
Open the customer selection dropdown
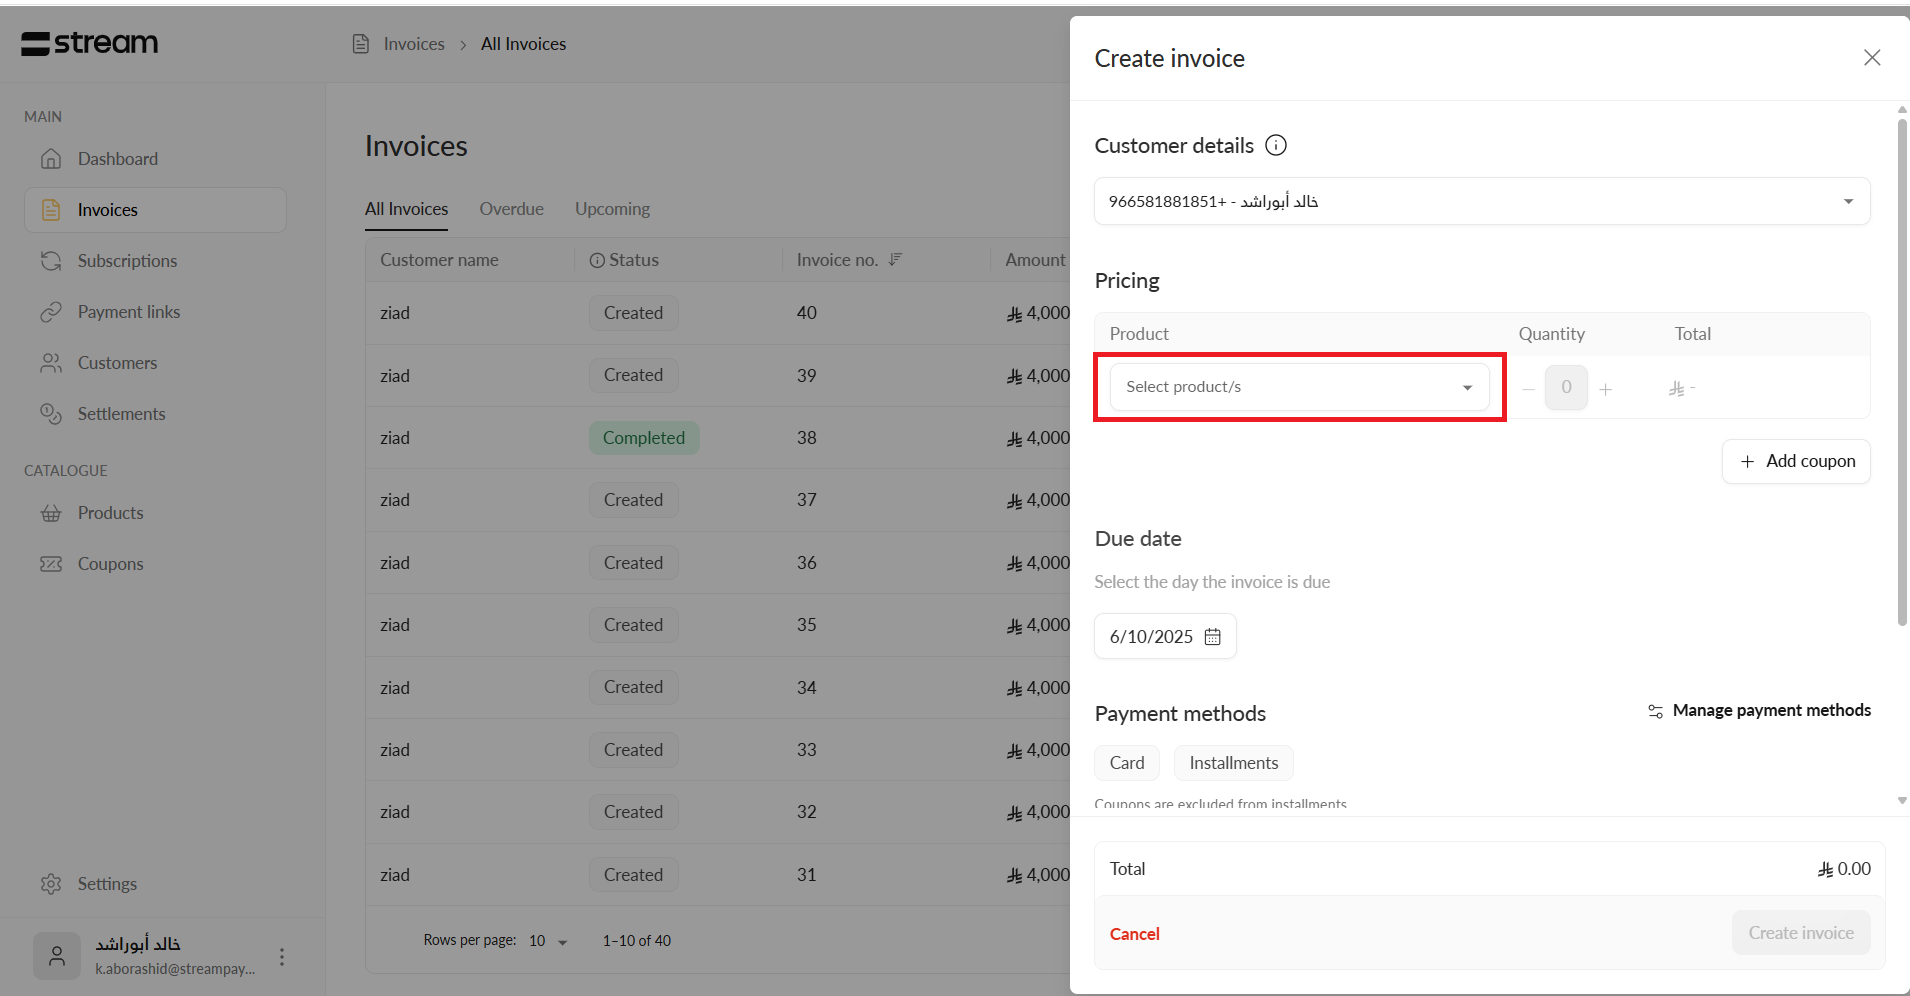[1481, 201]
